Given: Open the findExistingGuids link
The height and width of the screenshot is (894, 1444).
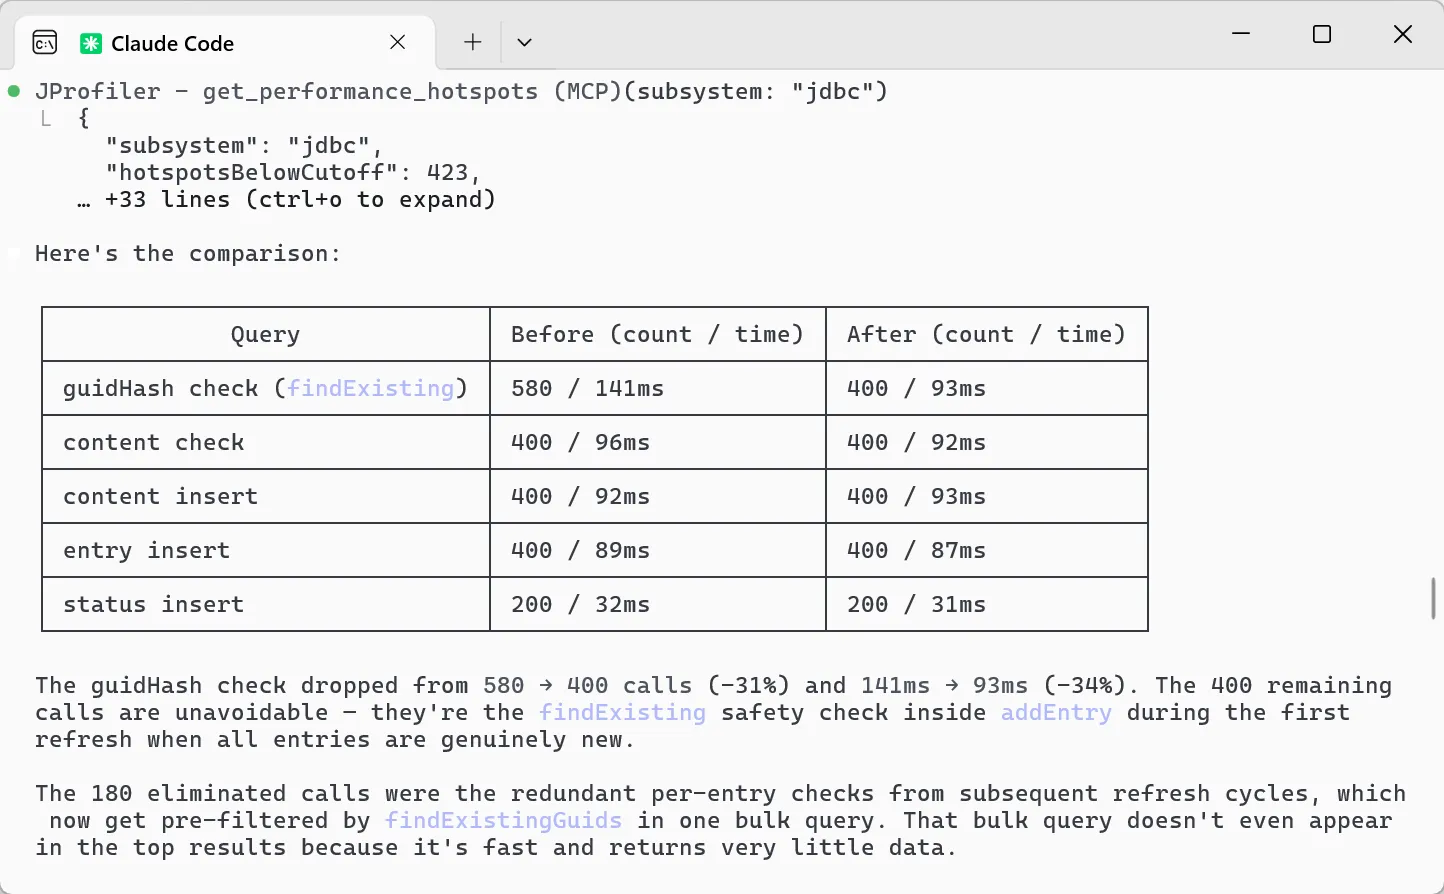Looking at the screenshot, I should (504, 820).
